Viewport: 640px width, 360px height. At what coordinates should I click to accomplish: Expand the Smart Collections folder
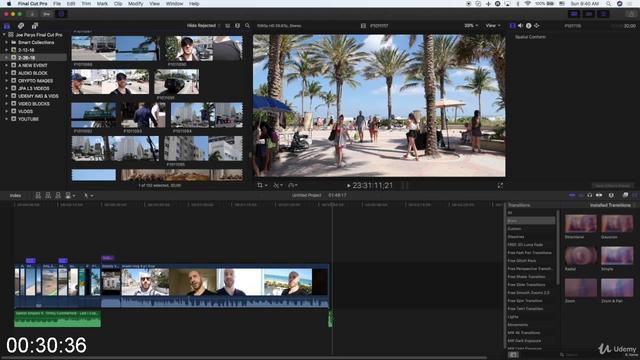point(7,42)
